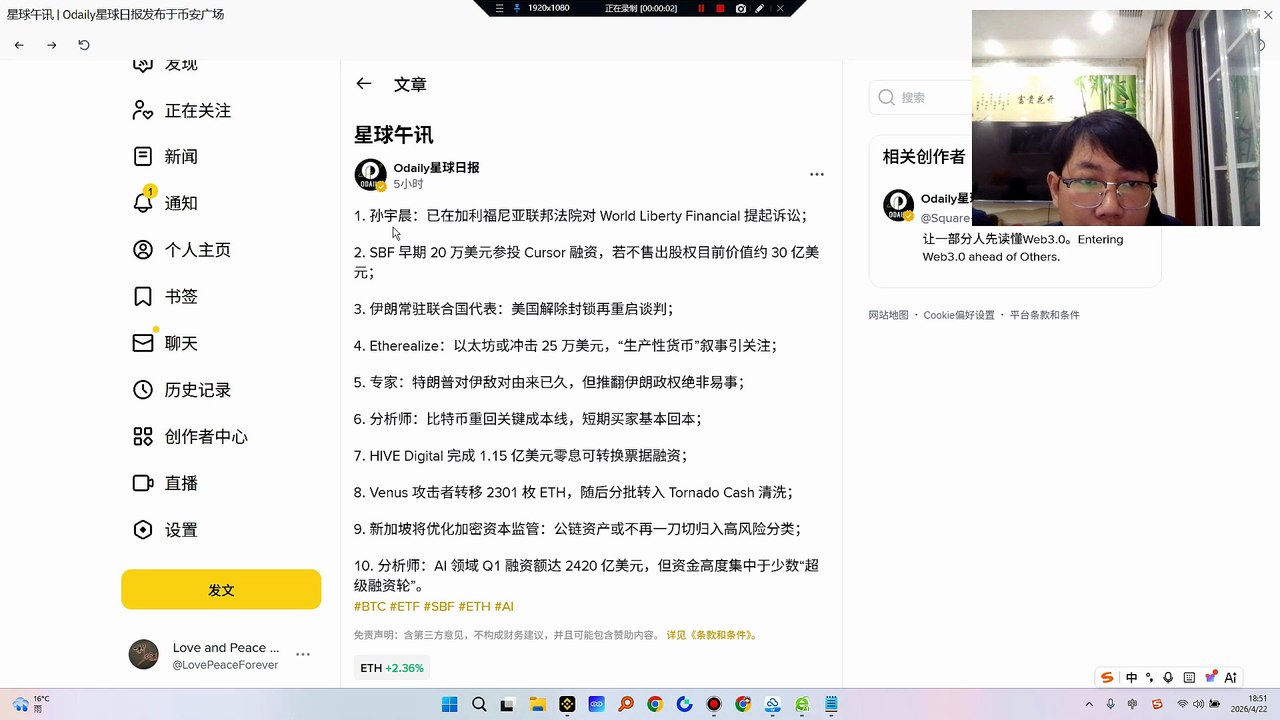Screen dimensions: 1280x720
Task: Stop the screen recording
Action: [720, 8]
